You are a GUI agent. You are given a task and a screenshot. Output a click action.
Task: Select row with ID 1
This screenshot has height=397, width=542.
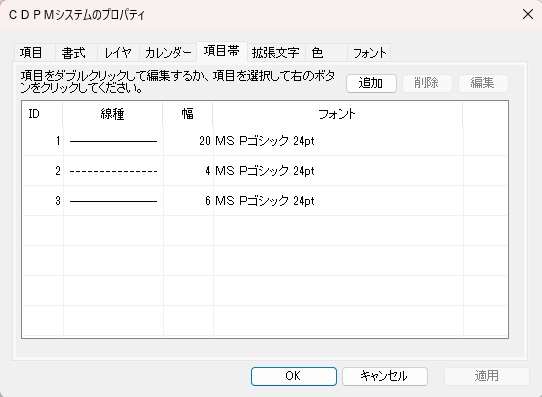265,141
